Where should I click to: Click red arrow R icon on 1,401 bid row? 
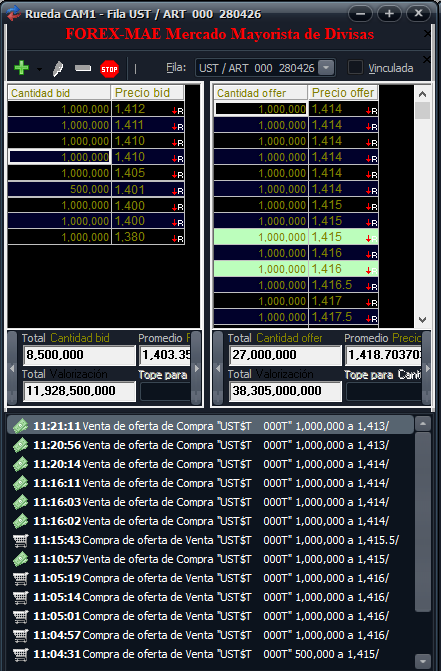(178, 191)
